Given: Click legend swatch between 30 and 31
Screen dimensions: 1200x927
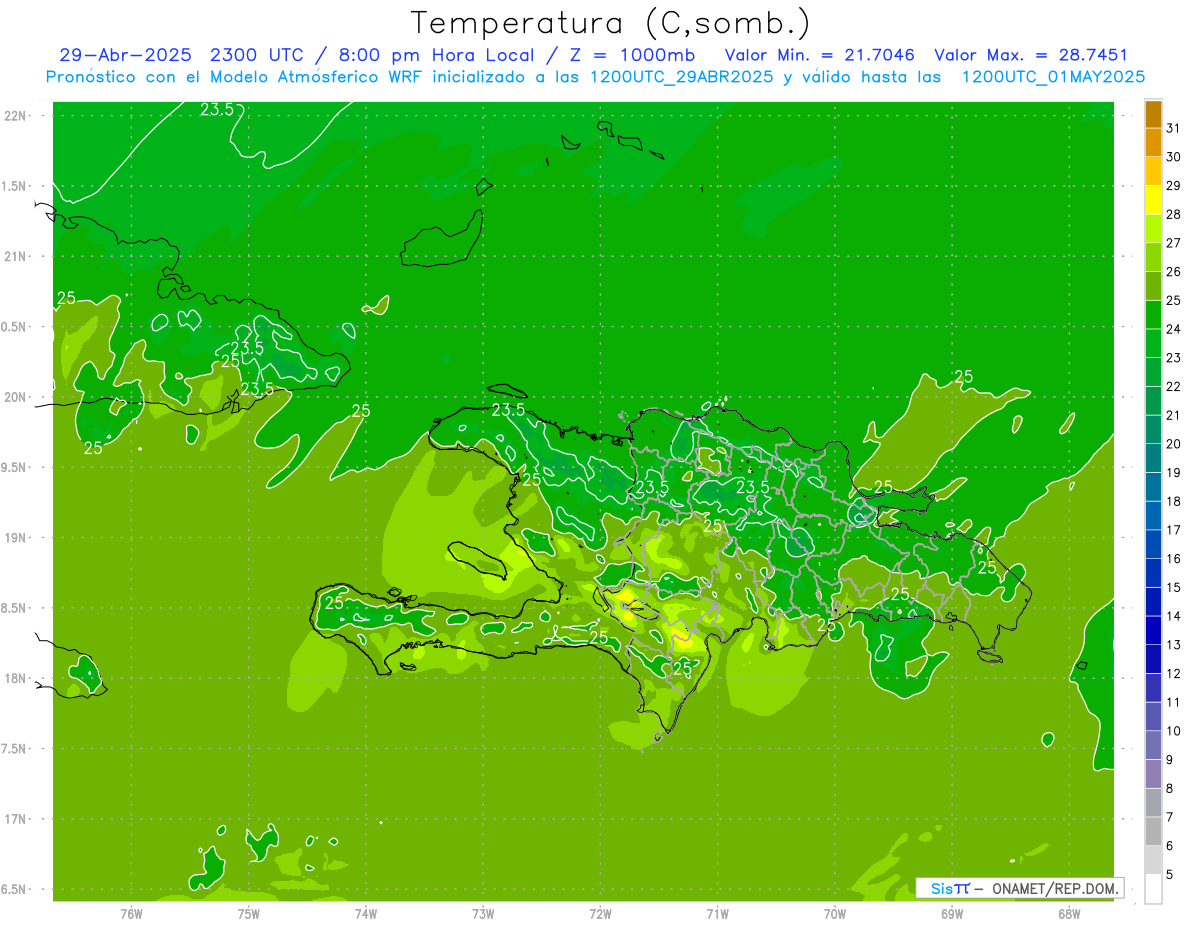Looking at the screenshot, I should point(1153,142).
